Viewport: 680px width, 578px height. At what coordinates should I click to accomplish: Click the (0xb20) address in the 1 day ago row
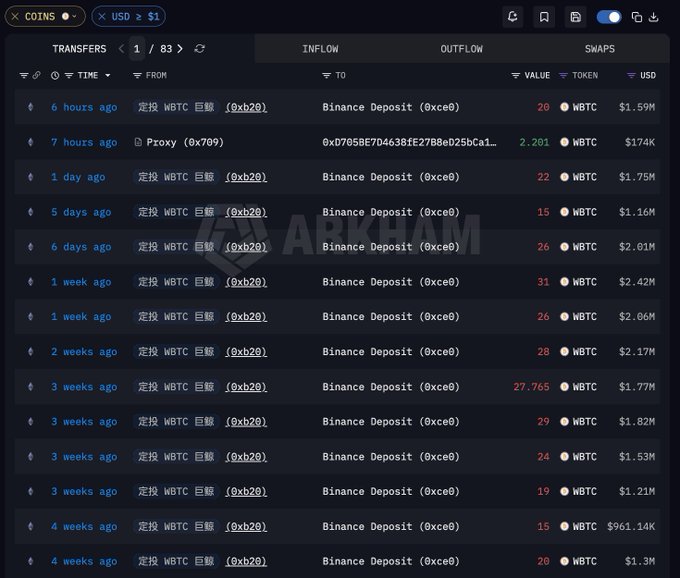(246, 177)
